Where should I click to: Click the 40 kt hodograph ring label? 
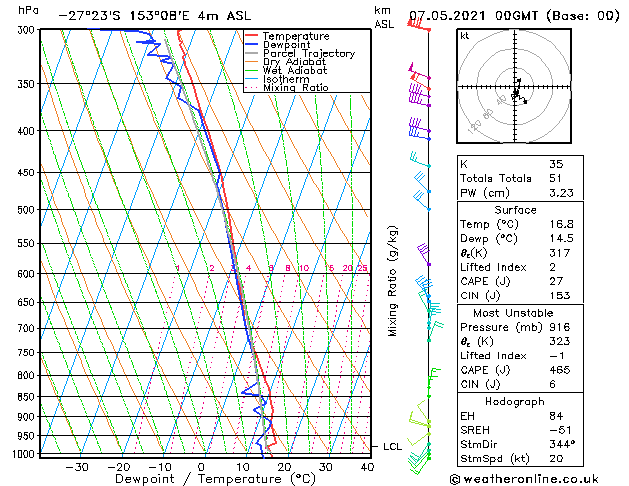501,100
